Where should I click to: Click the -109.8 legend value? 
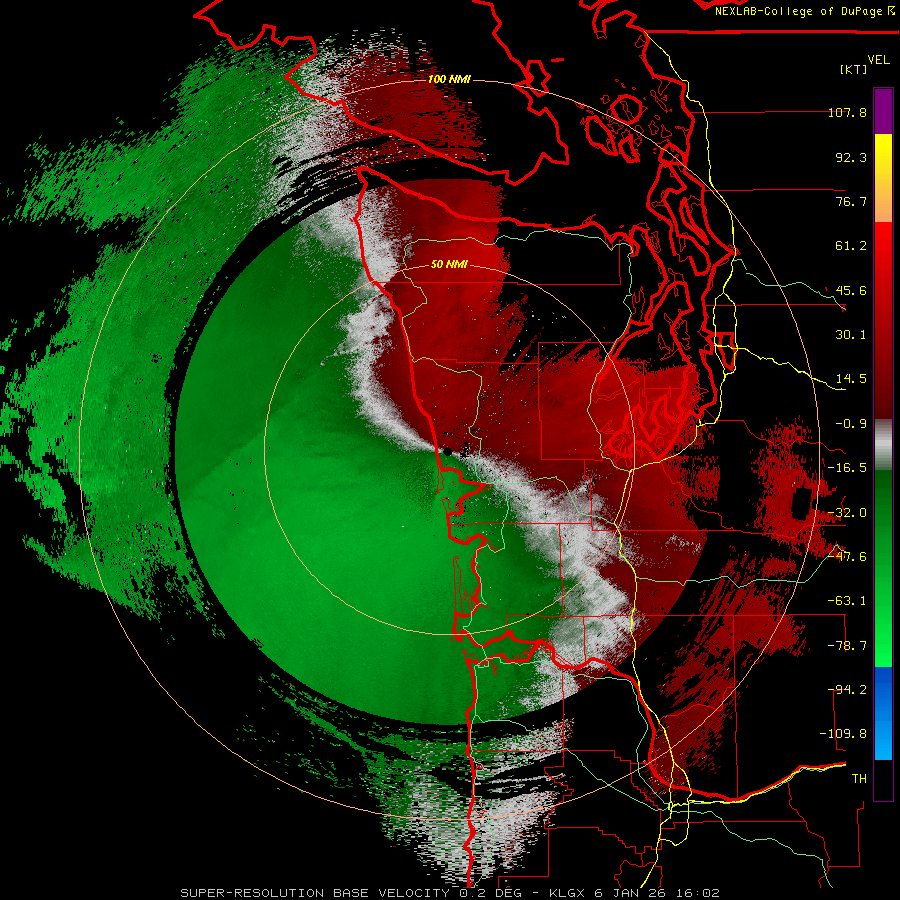843,734
